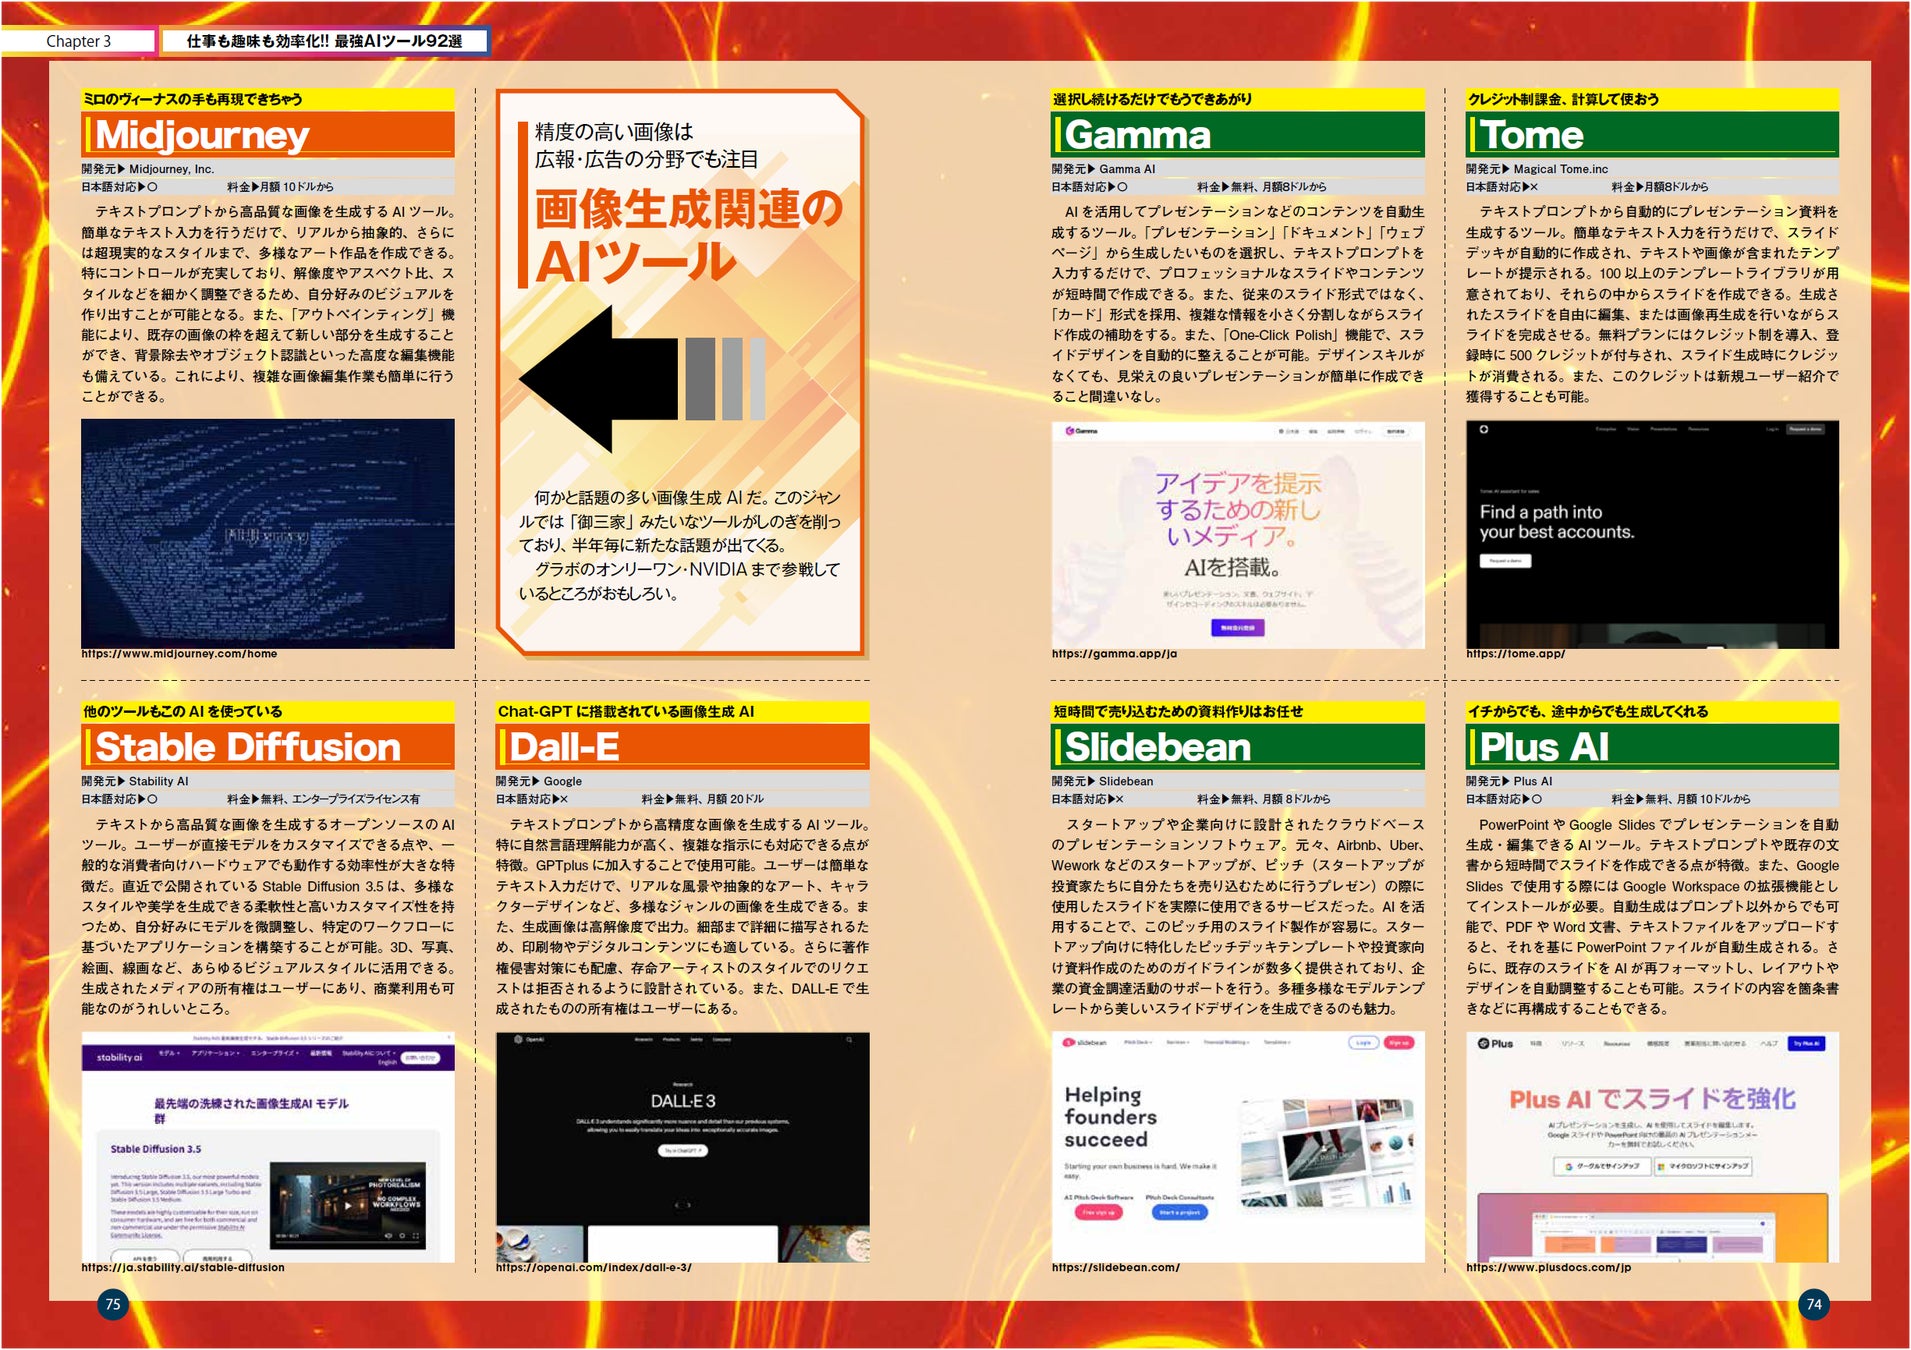Image resolution: width=1911 pixels, height=1350 pixels.
Task: Click the blue 'Start a project' button on Slidebean
Action: click(1180, 1212)
